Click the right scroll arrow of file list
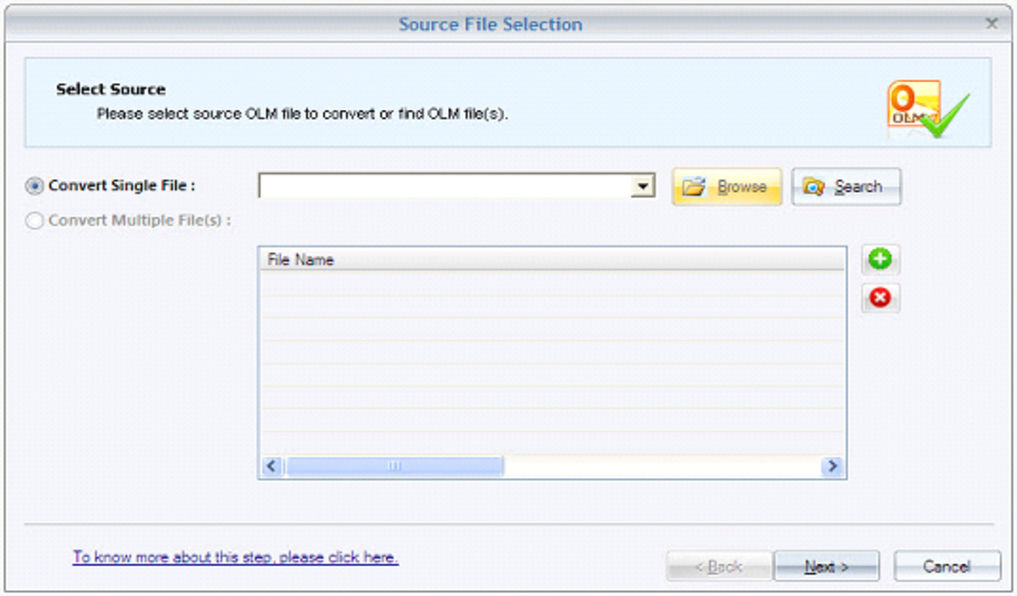The height and width of the screenshot is (596, 1017). [x=832, y=466]
